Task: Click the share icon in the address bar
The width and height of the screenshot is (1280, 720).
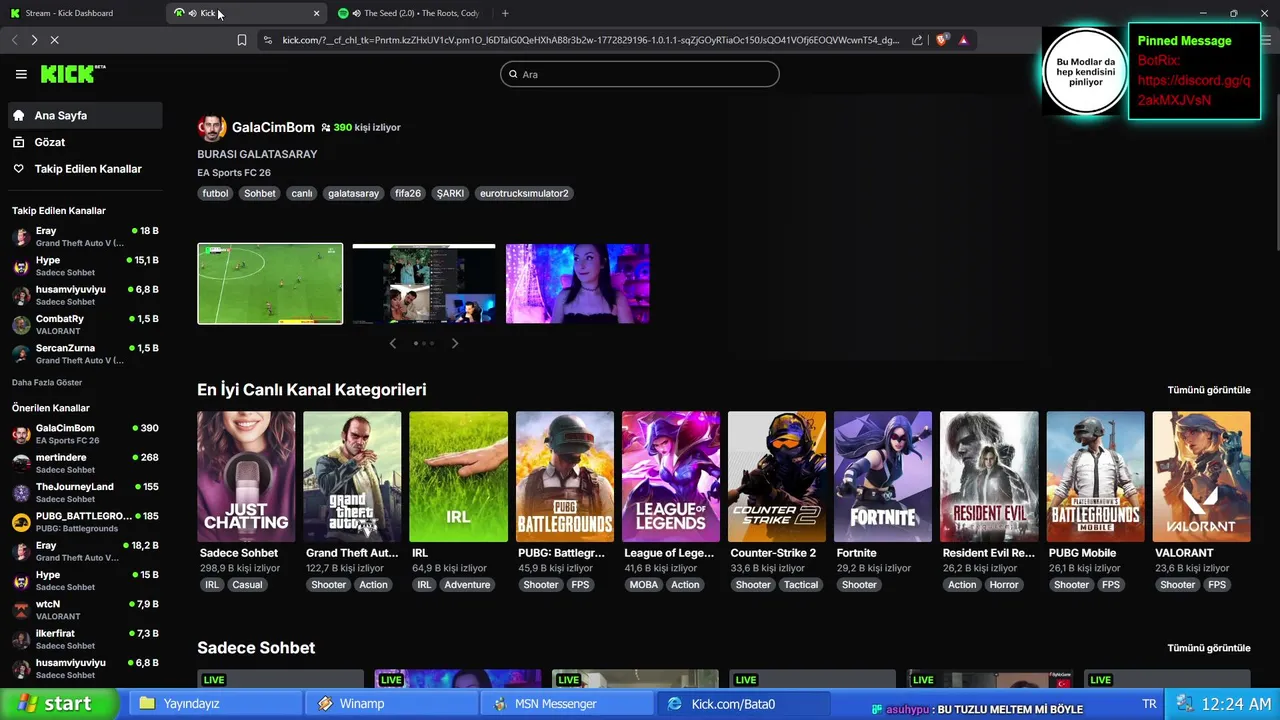Action: (917, 40)
